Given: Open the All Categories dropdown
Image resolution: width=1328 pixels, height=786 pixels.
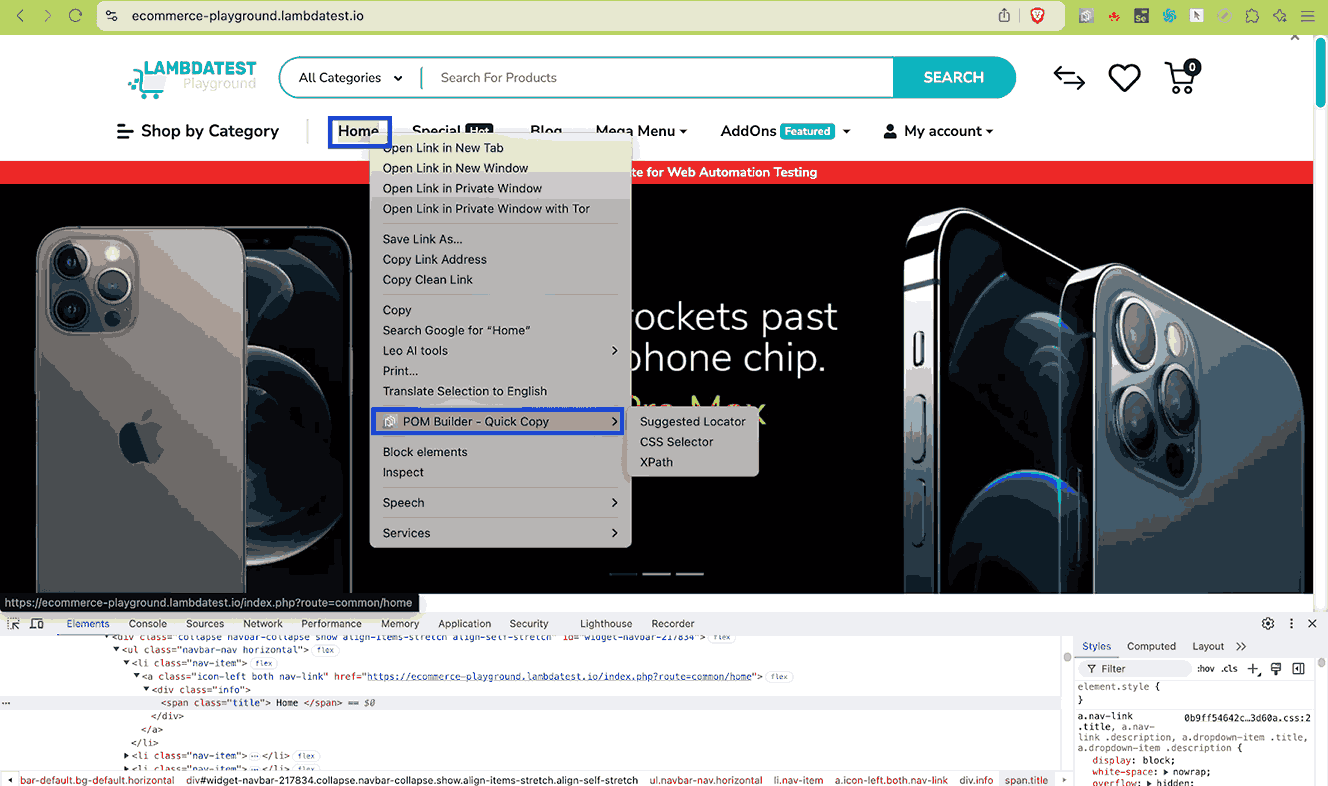Looking at the screenshot, I should pos(347,77).
